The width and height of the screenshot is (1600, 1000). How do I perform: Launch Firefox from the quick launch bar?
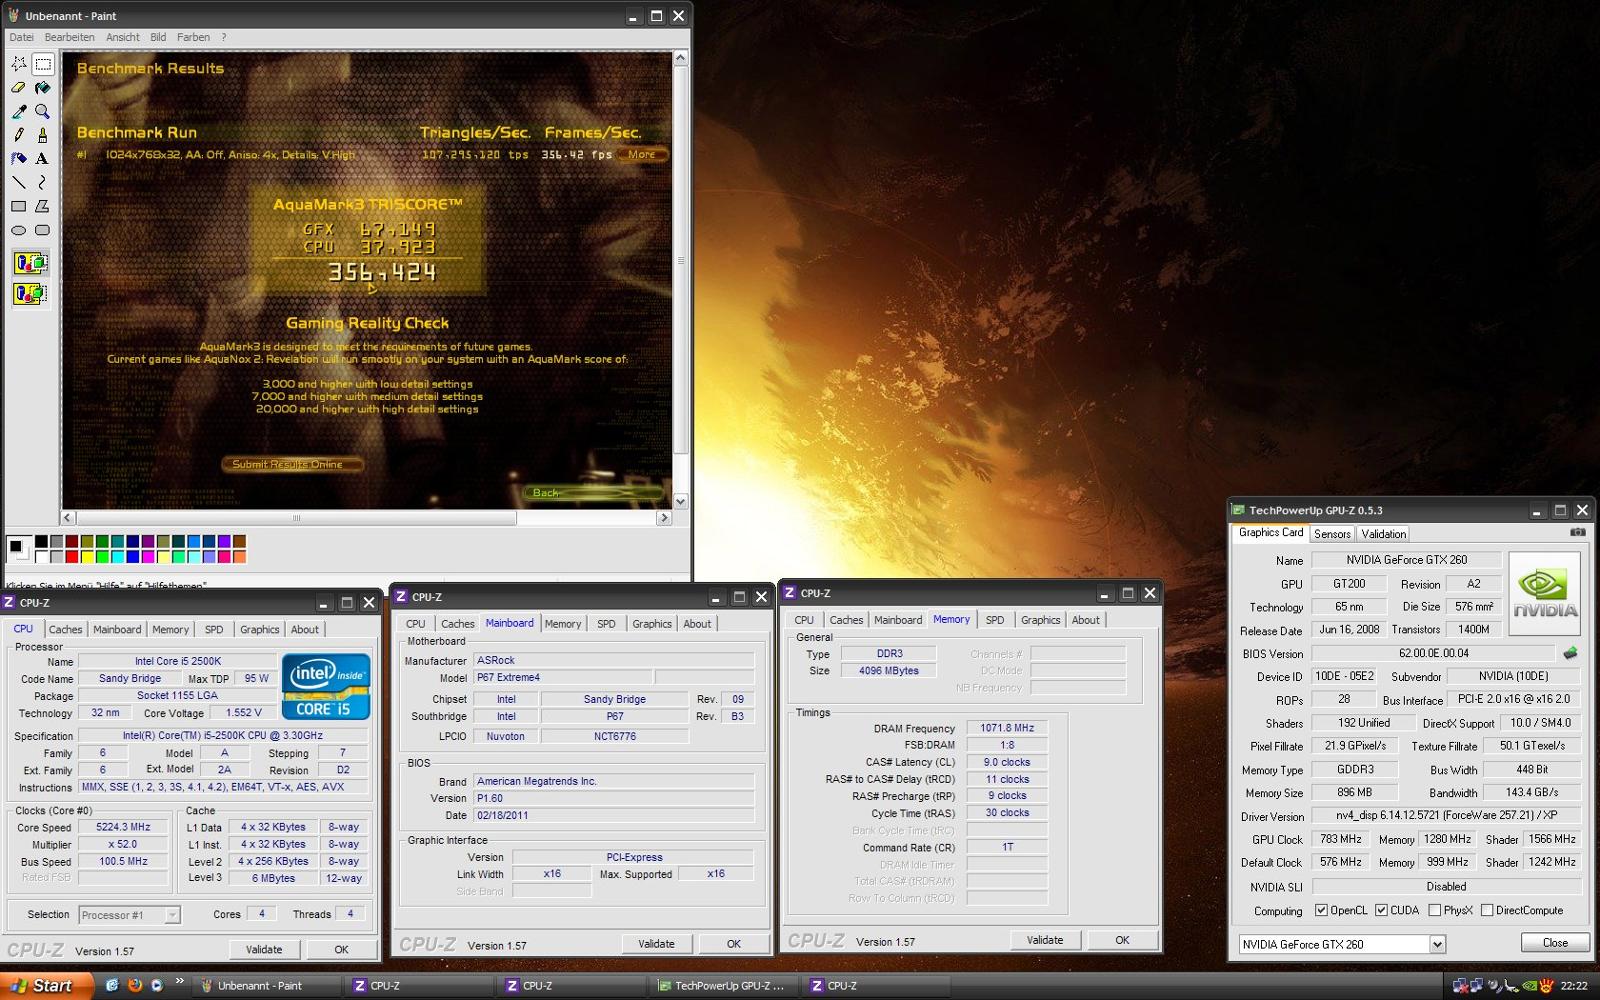pyautogui.click(x=134, y=985)
